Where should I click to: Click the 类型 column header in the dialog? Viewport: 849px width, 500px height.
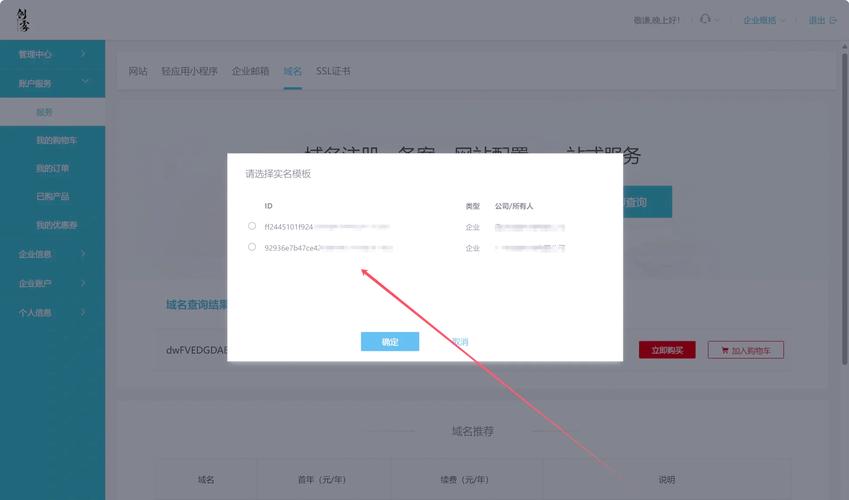pos(473,206)
